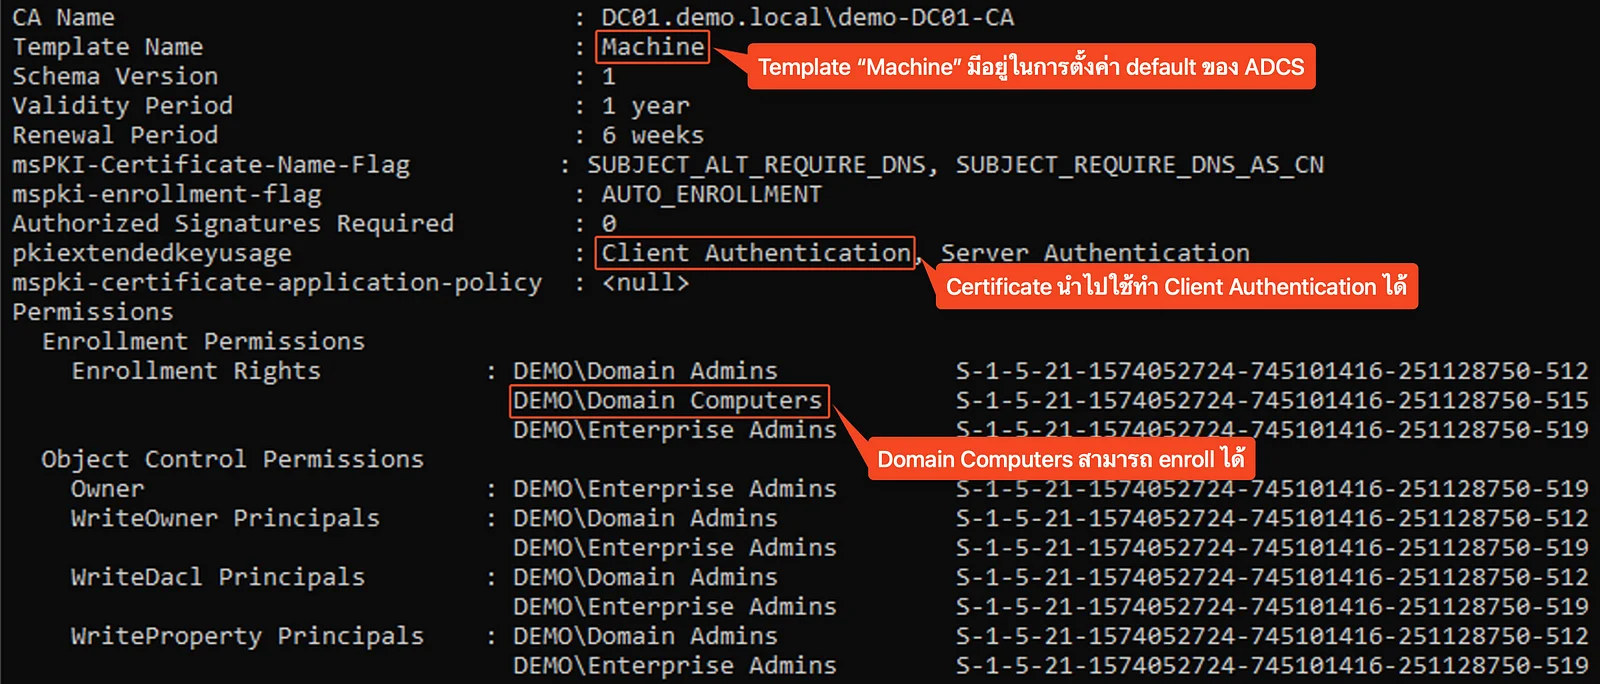
Task: Select the "<null>" value
Action: click(645, 283)
